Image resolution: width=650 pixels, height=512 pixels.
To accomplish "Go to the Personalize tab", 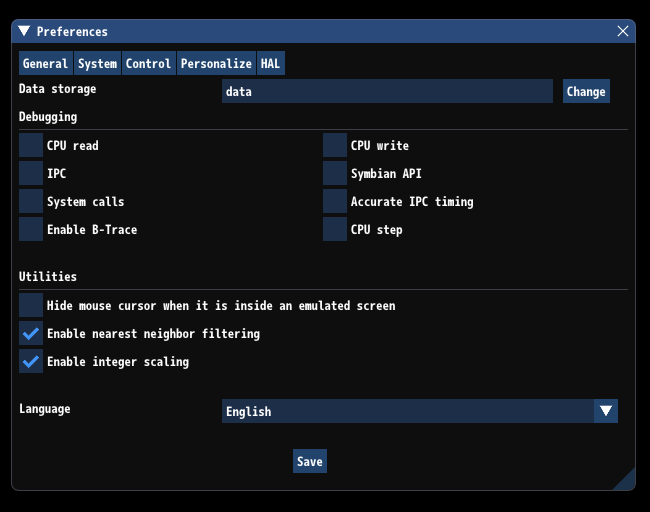I will pyautogui.click(x=216, y=63).
